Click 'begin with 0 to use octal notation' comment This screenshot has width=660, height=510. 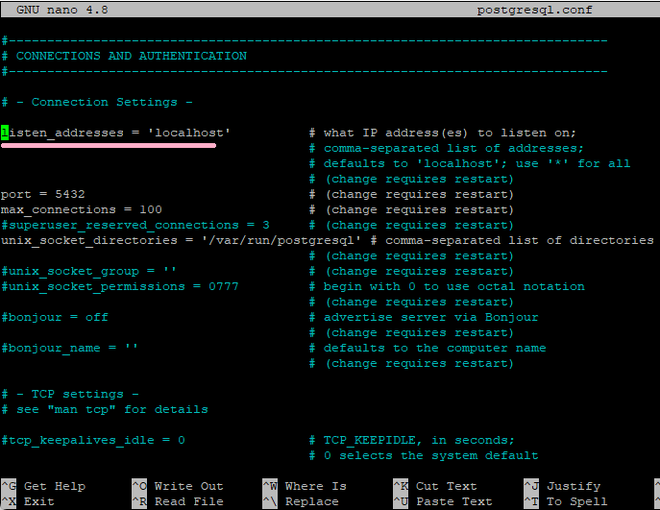pyautogui.click(x=454, y=287)
